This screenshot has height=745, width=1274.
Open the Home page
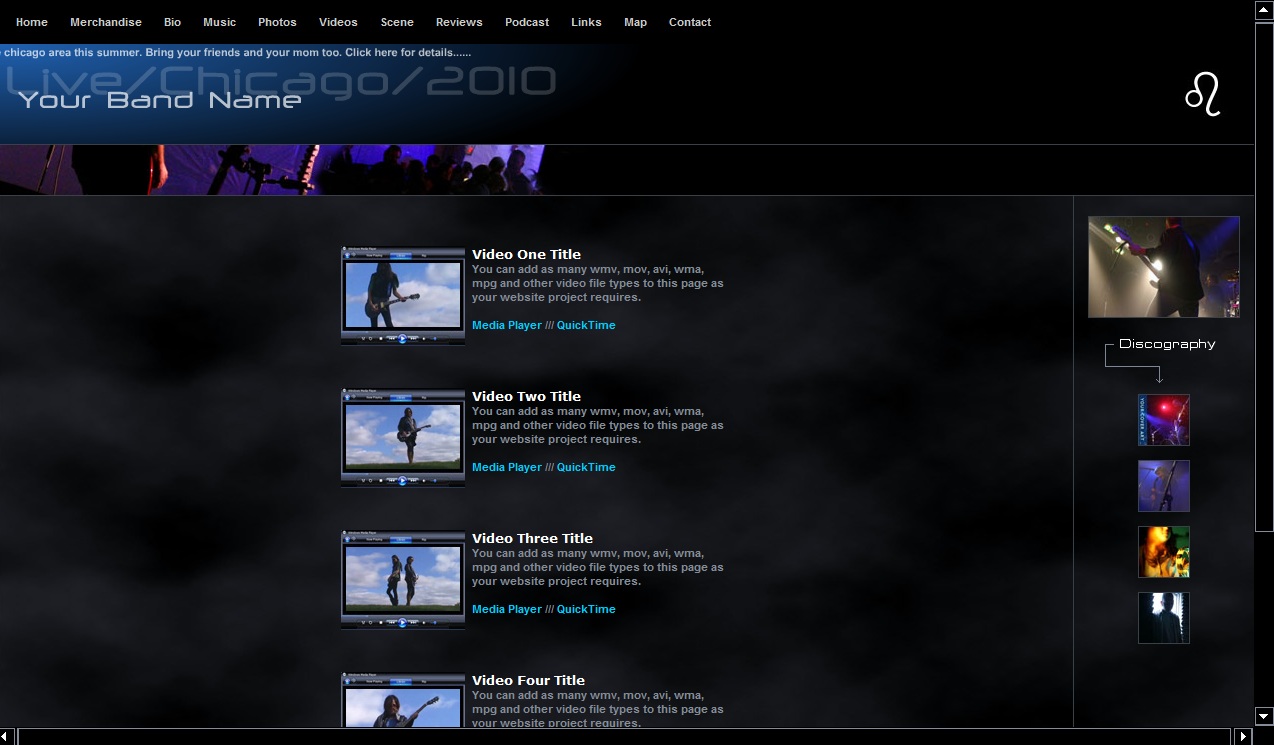tap(32, 22)
